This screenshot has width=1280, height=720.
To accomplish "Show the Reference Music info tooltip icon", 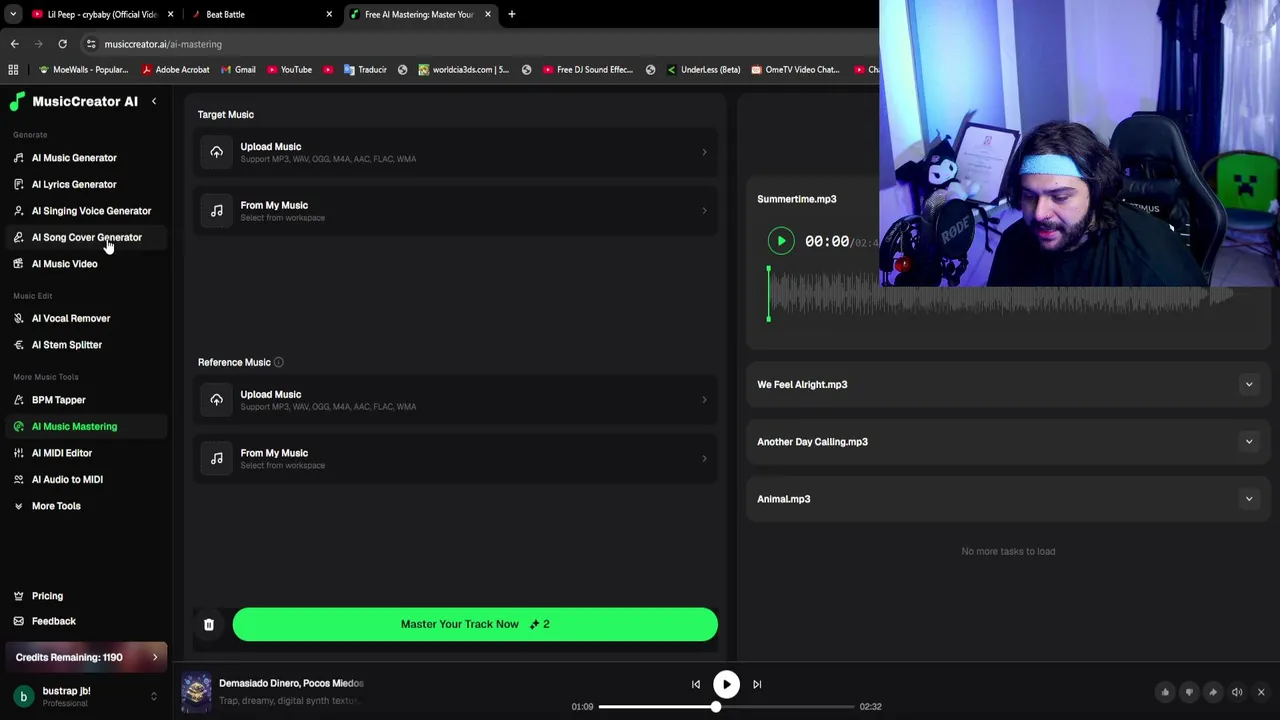I will point(279,362).
